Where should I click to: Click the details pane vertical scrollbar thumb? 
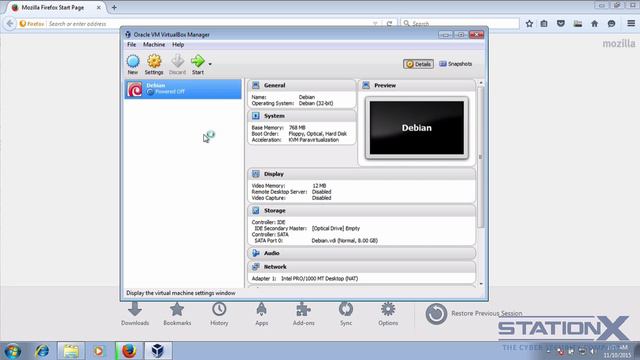(x=481, y=157)
